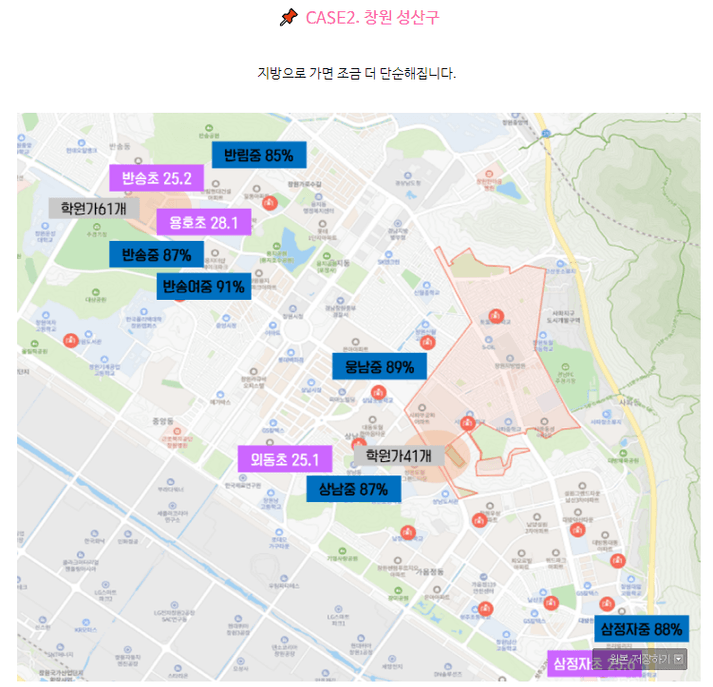The height and width of the screenshot is (687, 713).
Task: Click the 중앙동 district name on the map
Action: pyautogui.click(x=163, y=421)
